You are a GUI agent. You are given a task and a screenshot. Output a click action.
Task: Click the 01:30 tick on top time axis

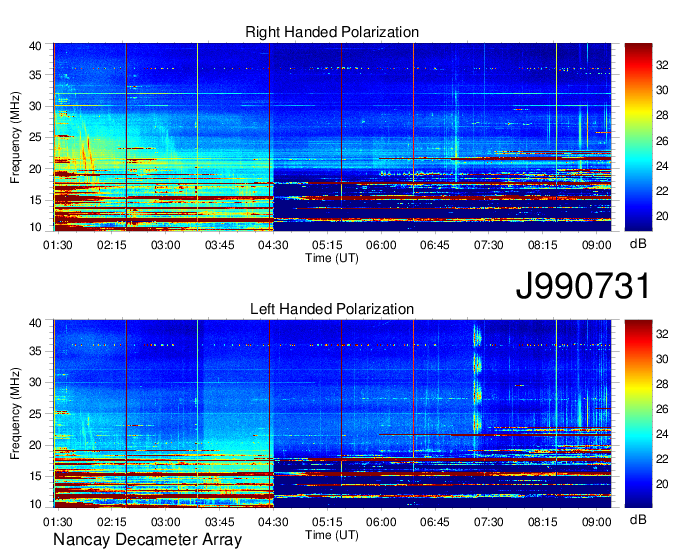click(58, 245)
